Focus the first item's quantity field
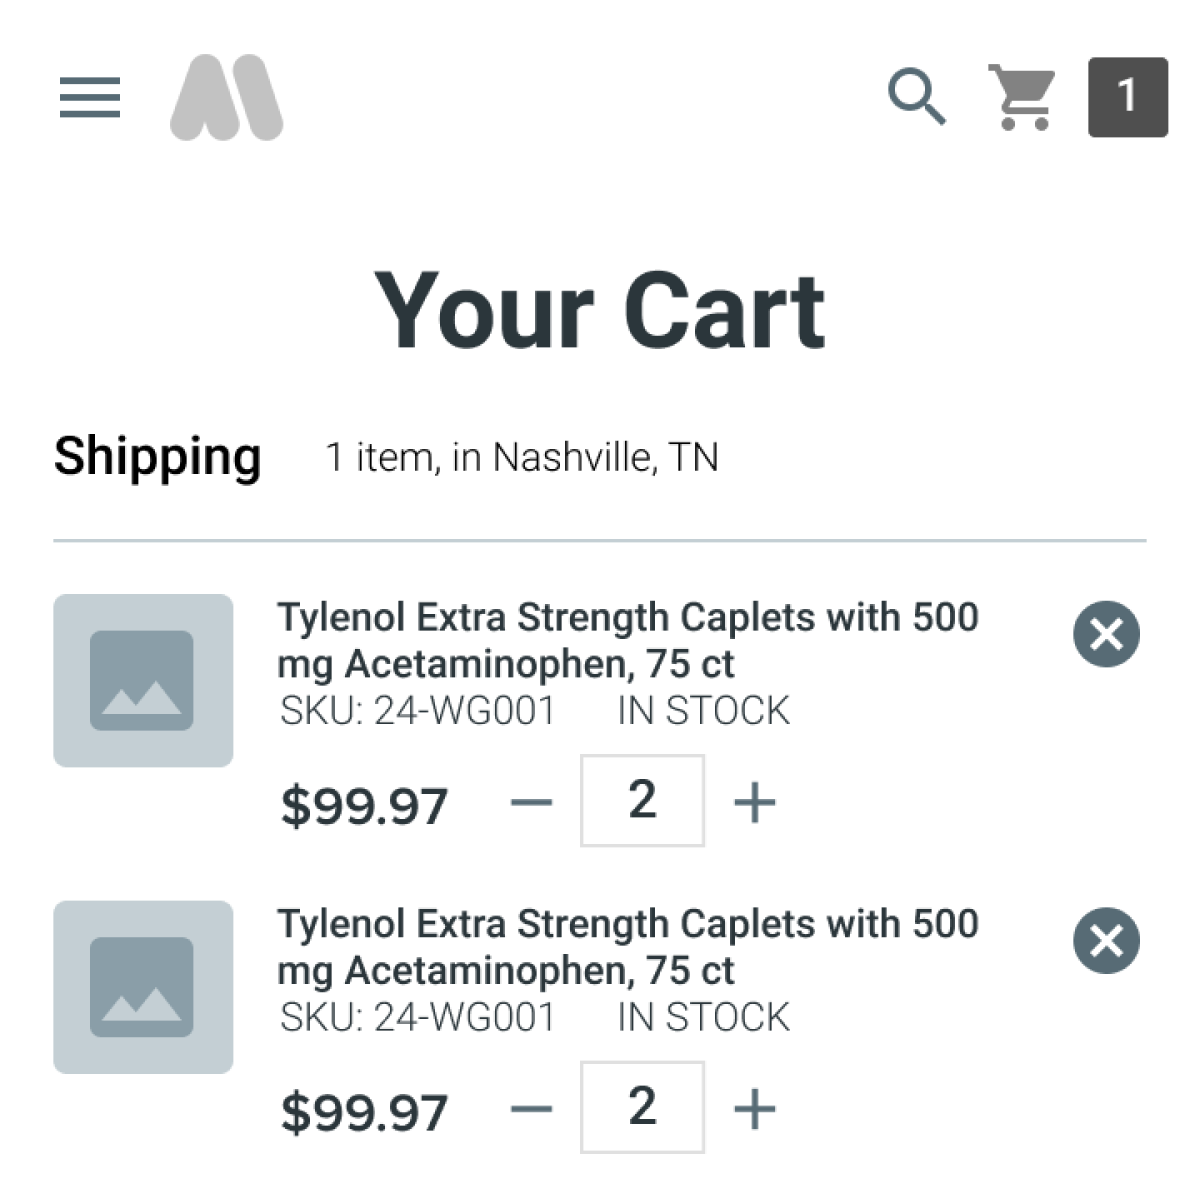 [642, 801]
